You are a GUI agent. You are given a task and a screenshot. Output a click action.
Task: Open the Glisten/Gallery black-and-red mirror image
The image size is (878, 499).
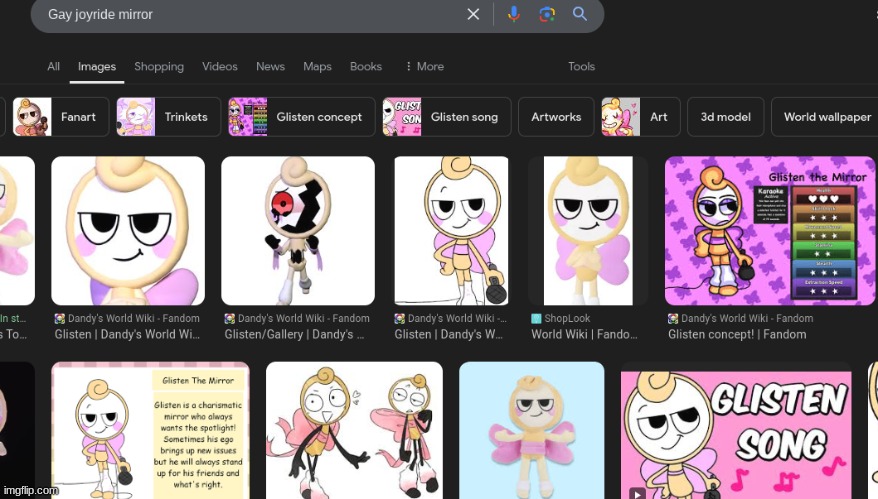(298, 230)
